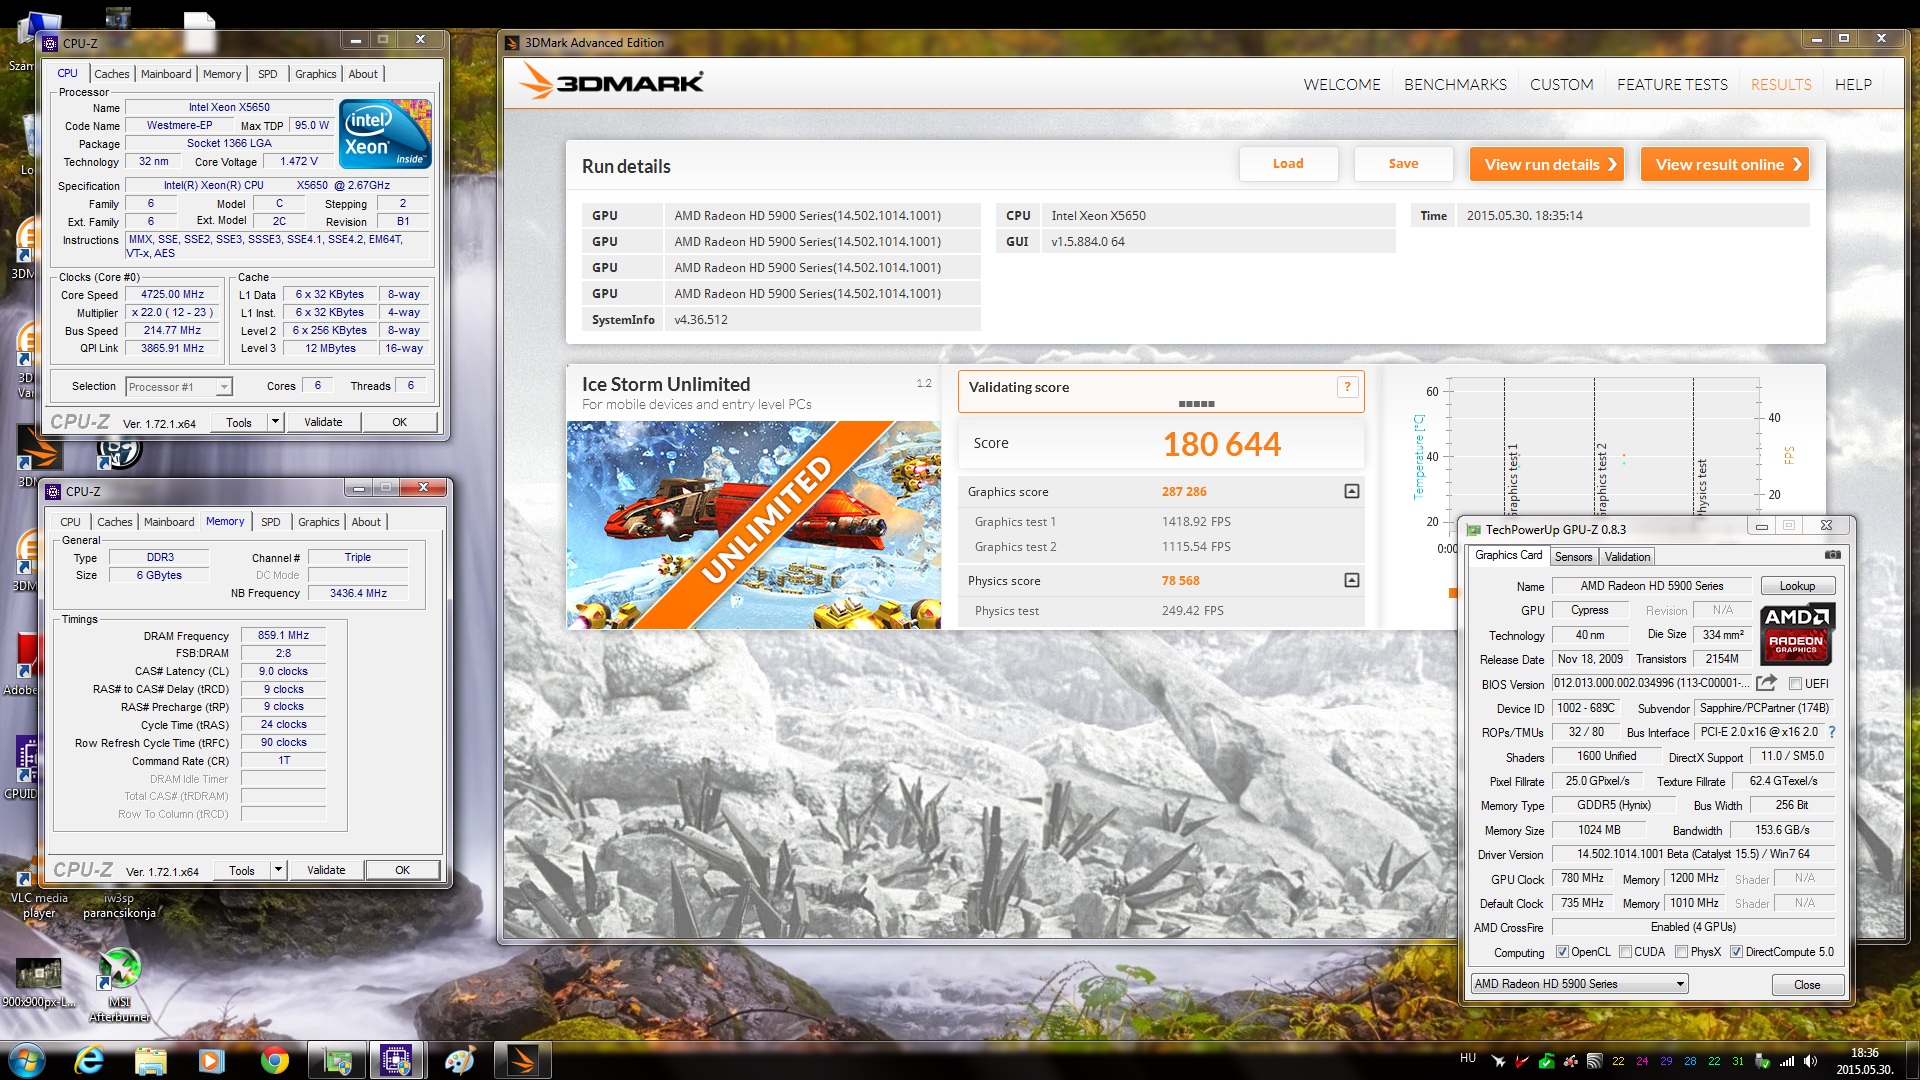
Task: Click the Ice Storm Unlimited preview image
Action: pos(753,524)
